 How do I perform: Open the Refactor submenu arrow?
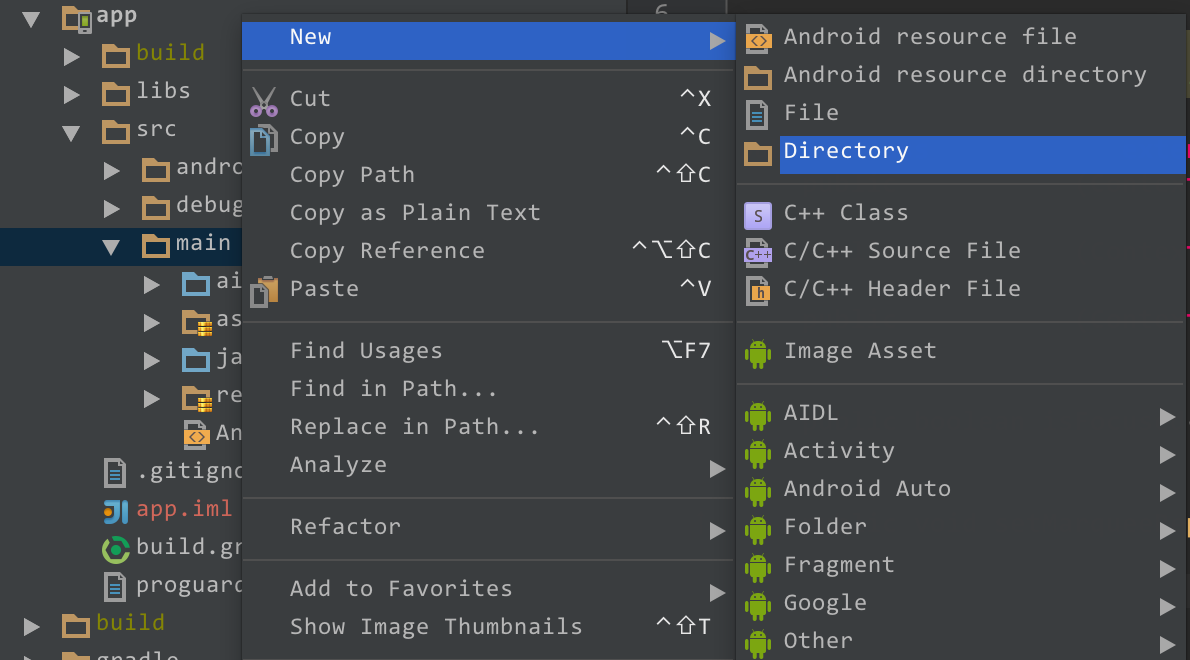tap(717, 531)
